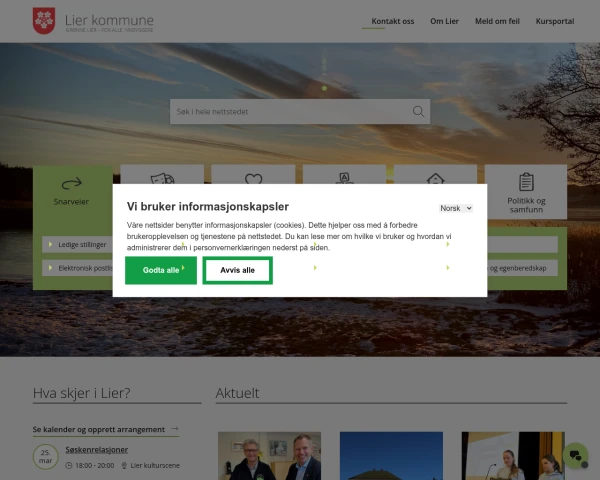Open the chat bubble widget
The height and width of the screenshot is (480, 600).
coord(575,456)
